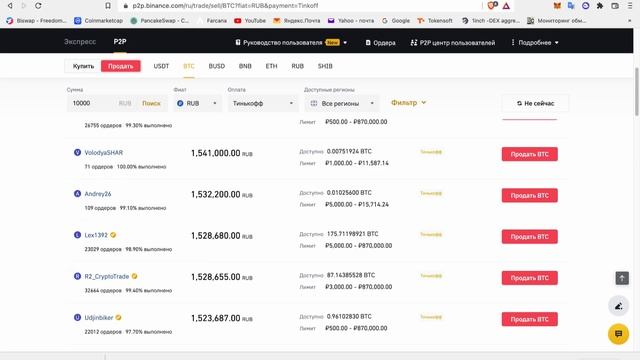The image size is (640, 360).
Task: Click the Тинькофф tag in Andrey26 row
Action: [x=431, y=193]
